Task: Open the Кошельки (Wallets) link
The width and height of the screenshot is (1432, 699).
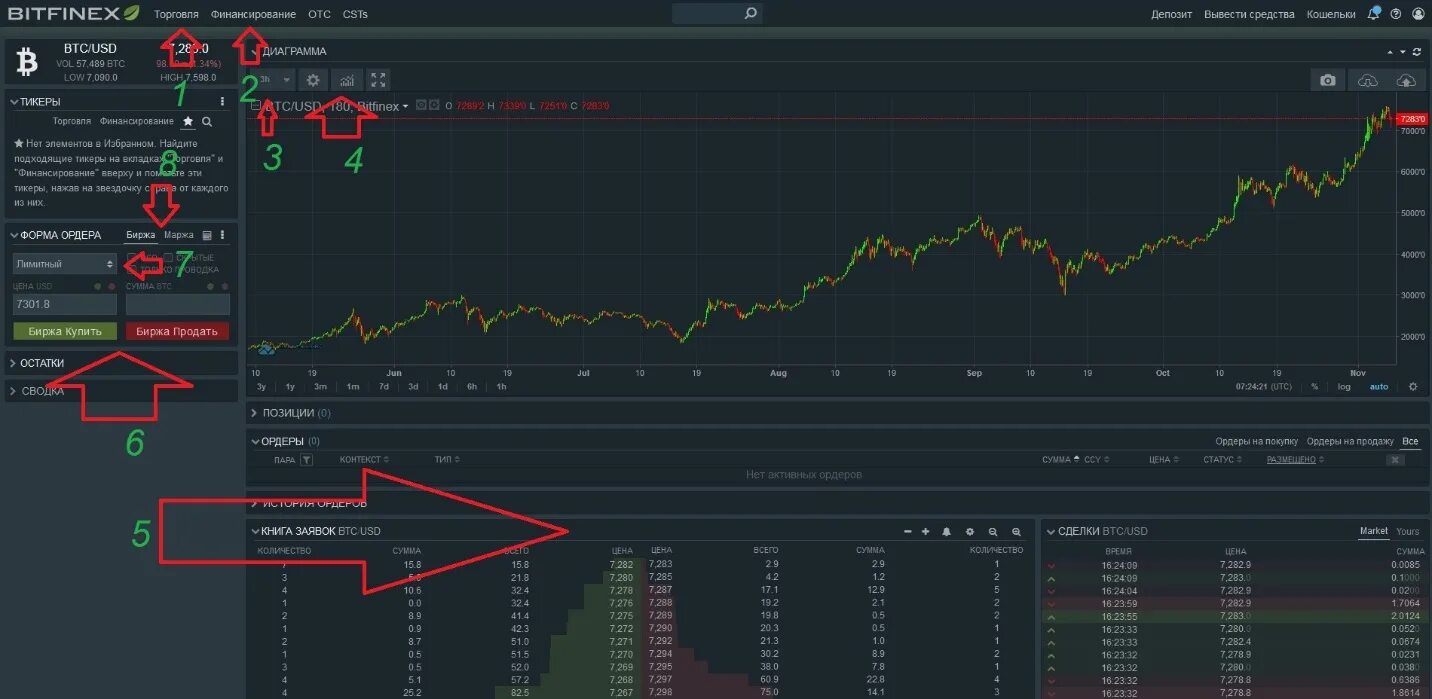Action: pos(1331,14)
